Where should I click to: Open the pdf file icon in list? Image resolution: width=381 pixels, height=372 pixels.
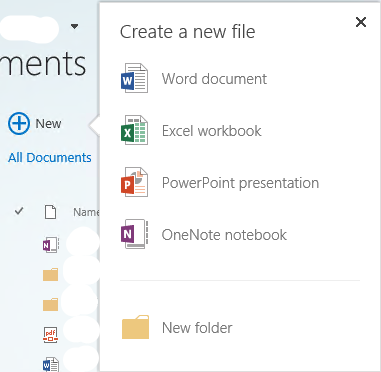(x=51, y=335)
